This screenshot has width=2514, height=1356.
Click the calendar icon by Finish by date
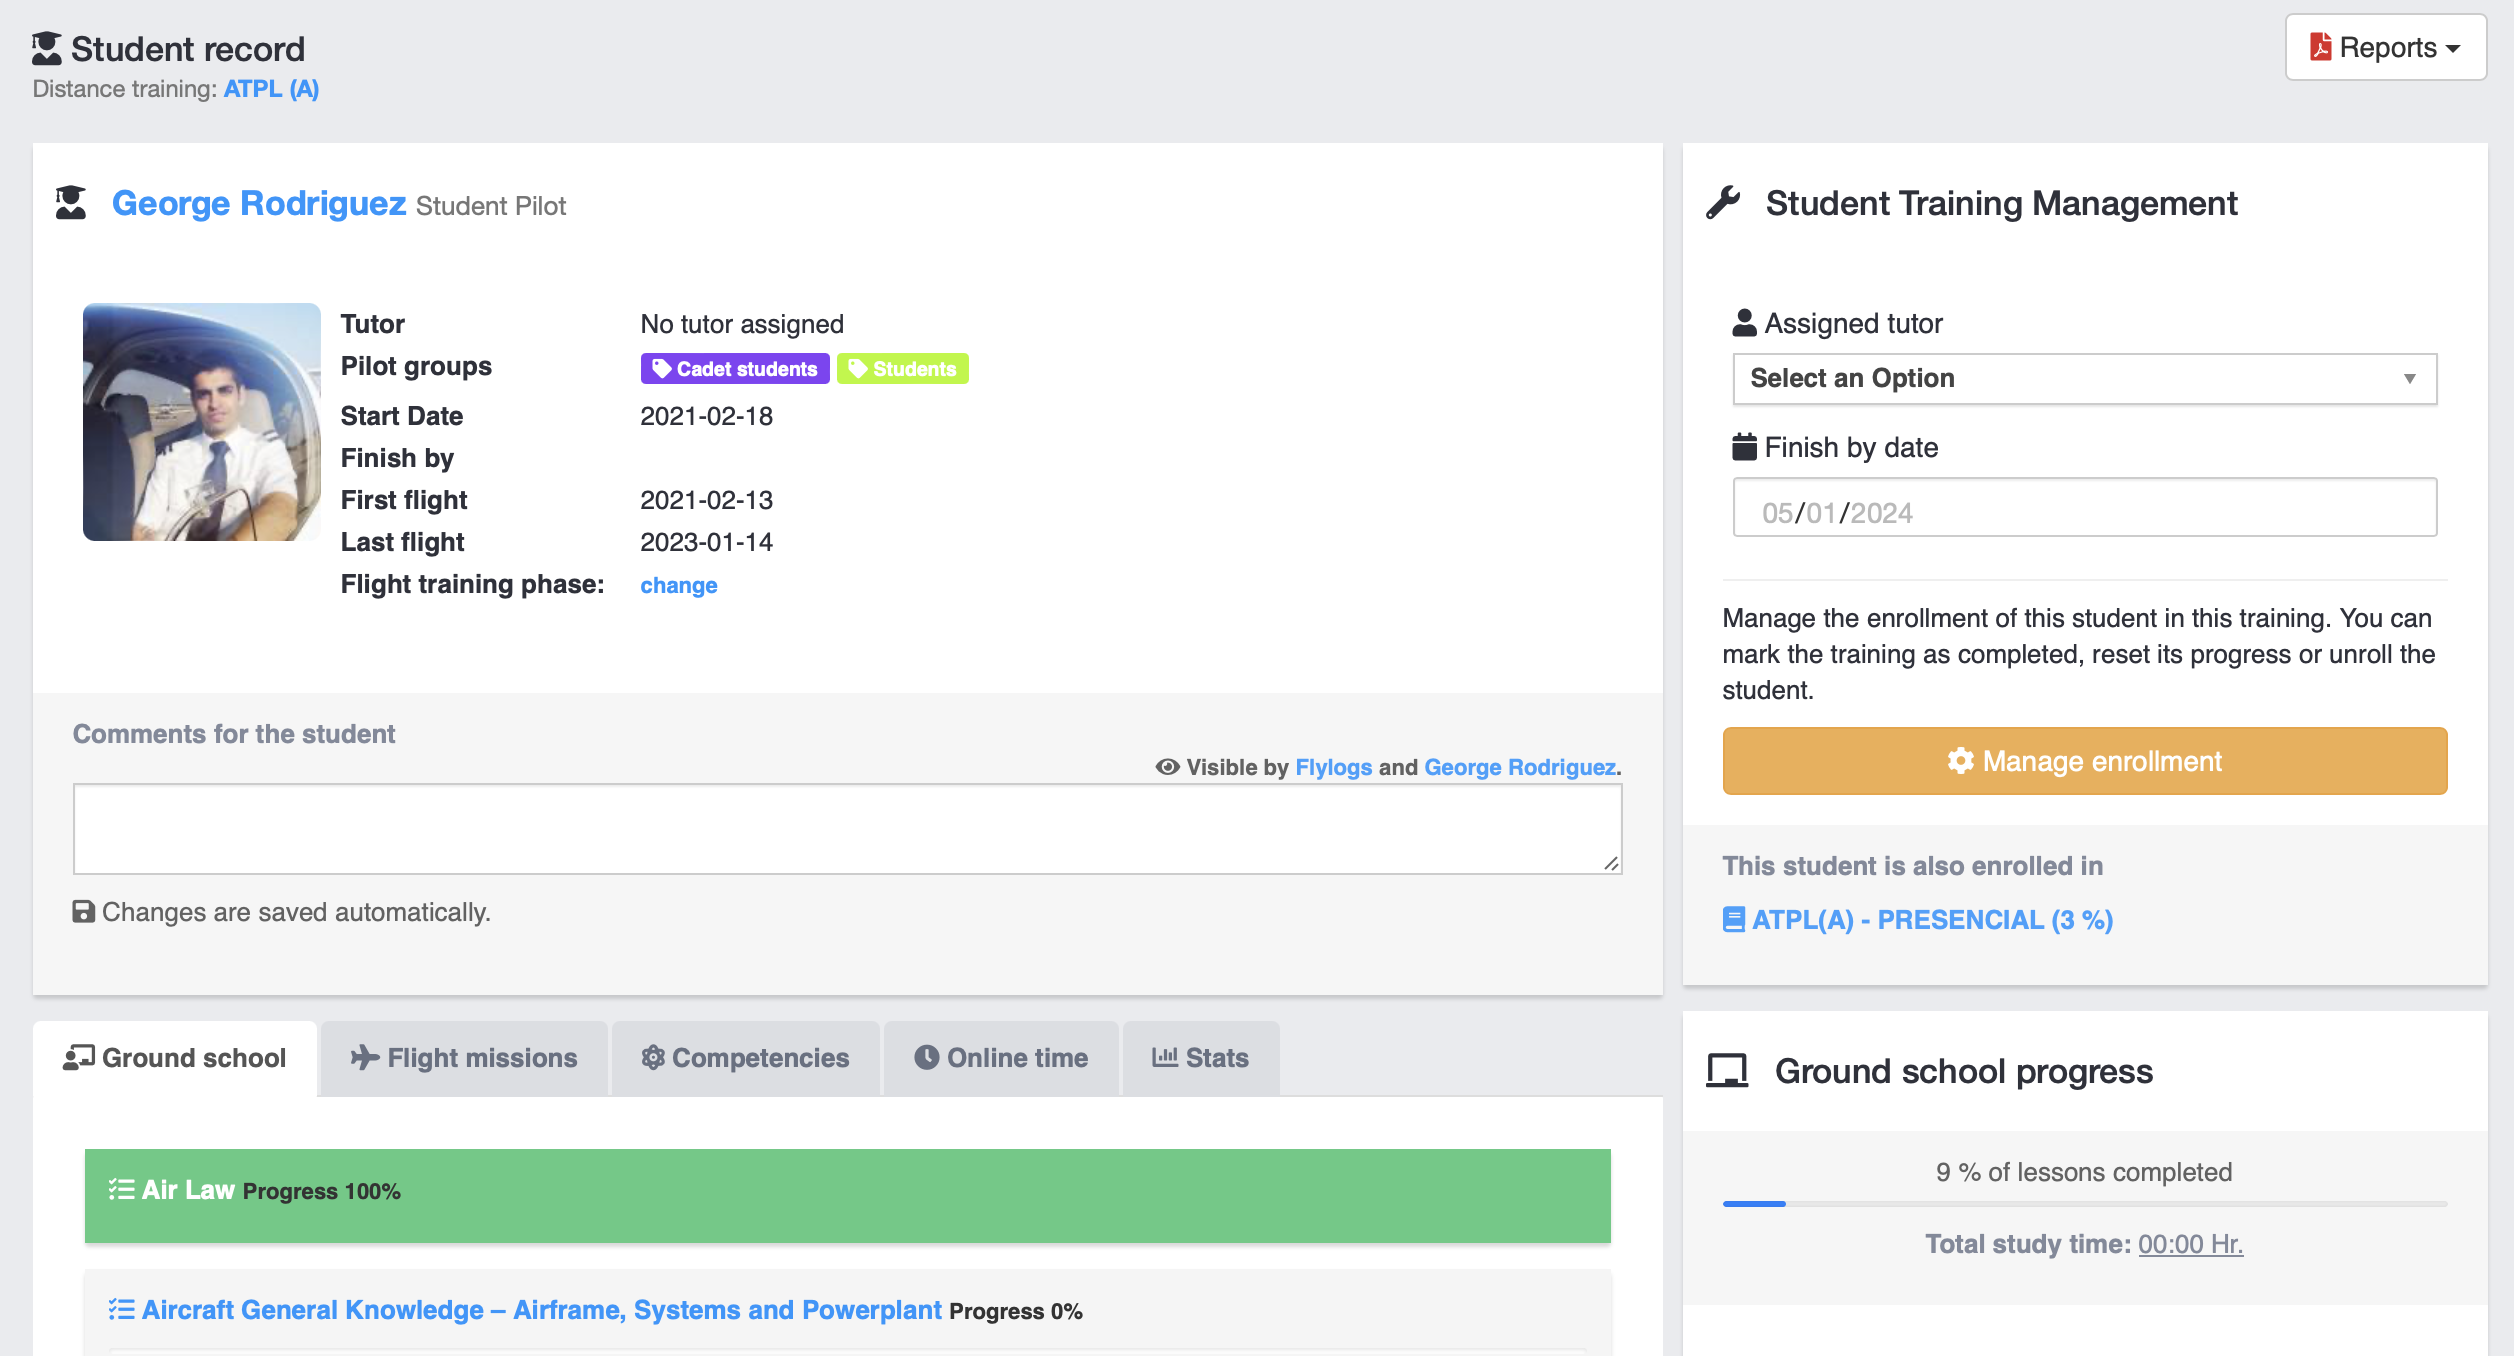coord(1744,447)
